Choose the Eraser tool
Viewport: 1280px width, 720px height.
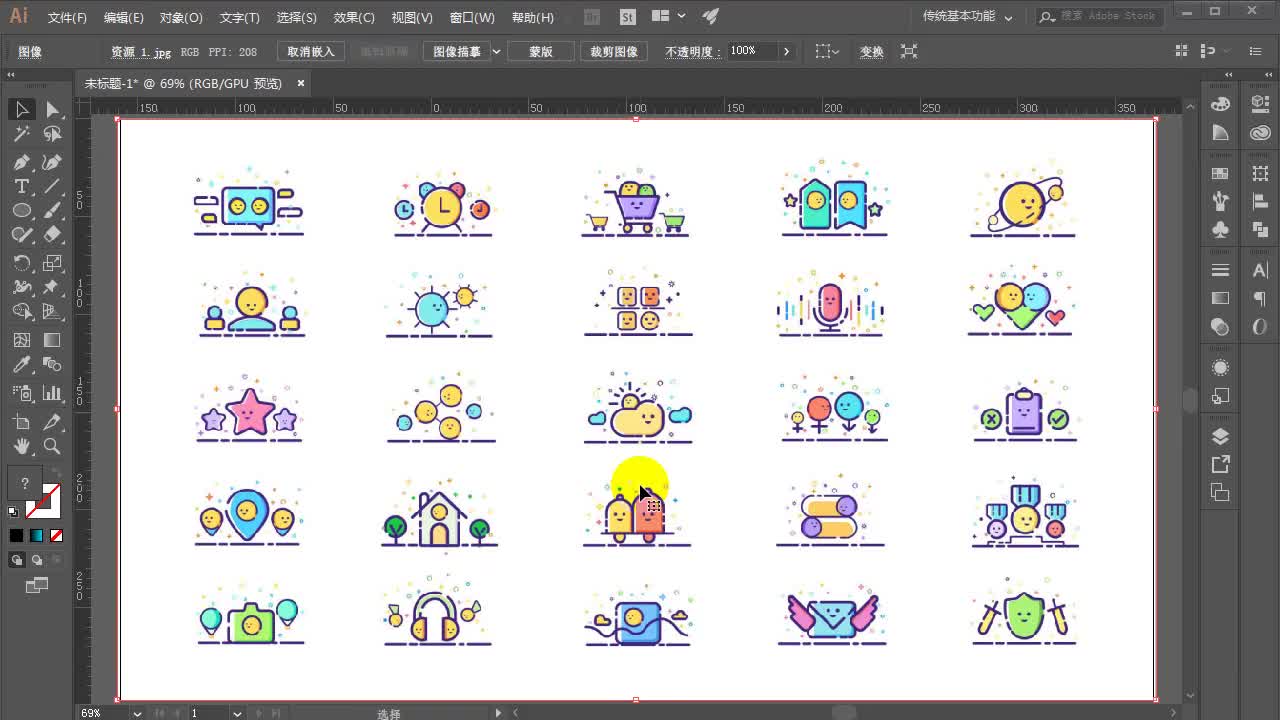(52, 236)
